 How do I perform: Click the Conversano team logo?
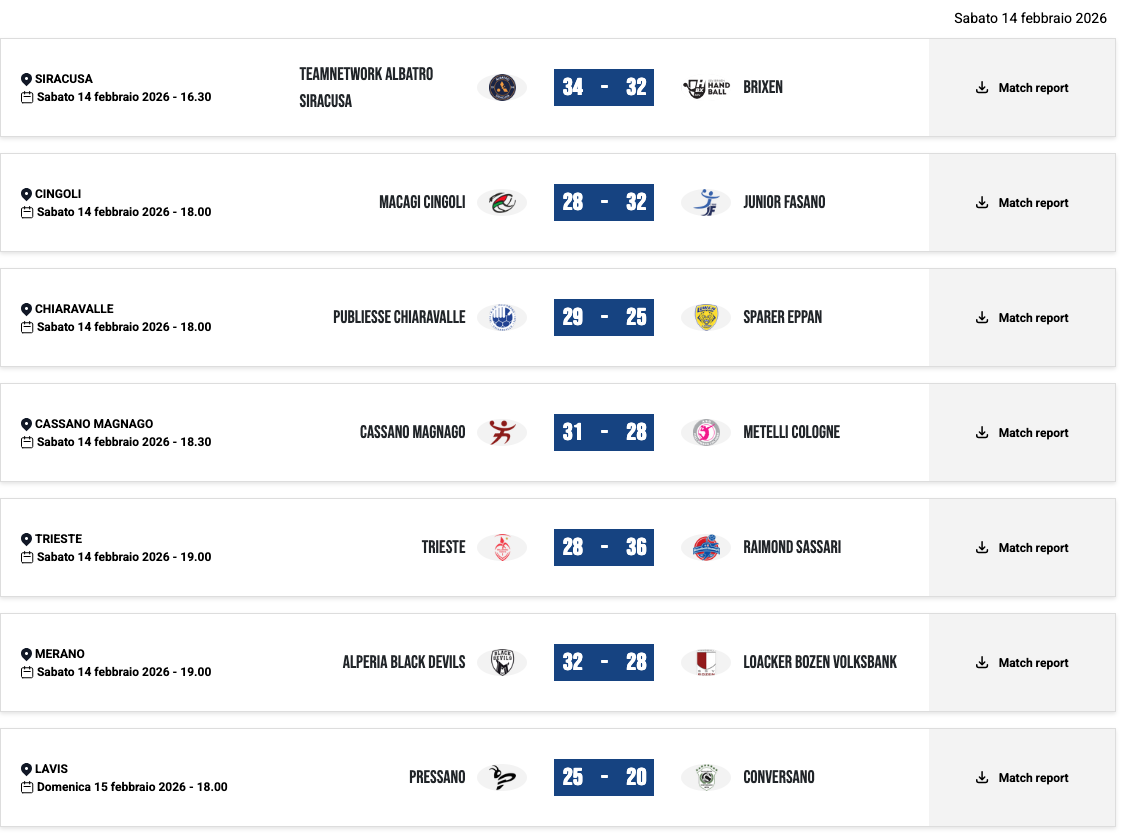706,777
